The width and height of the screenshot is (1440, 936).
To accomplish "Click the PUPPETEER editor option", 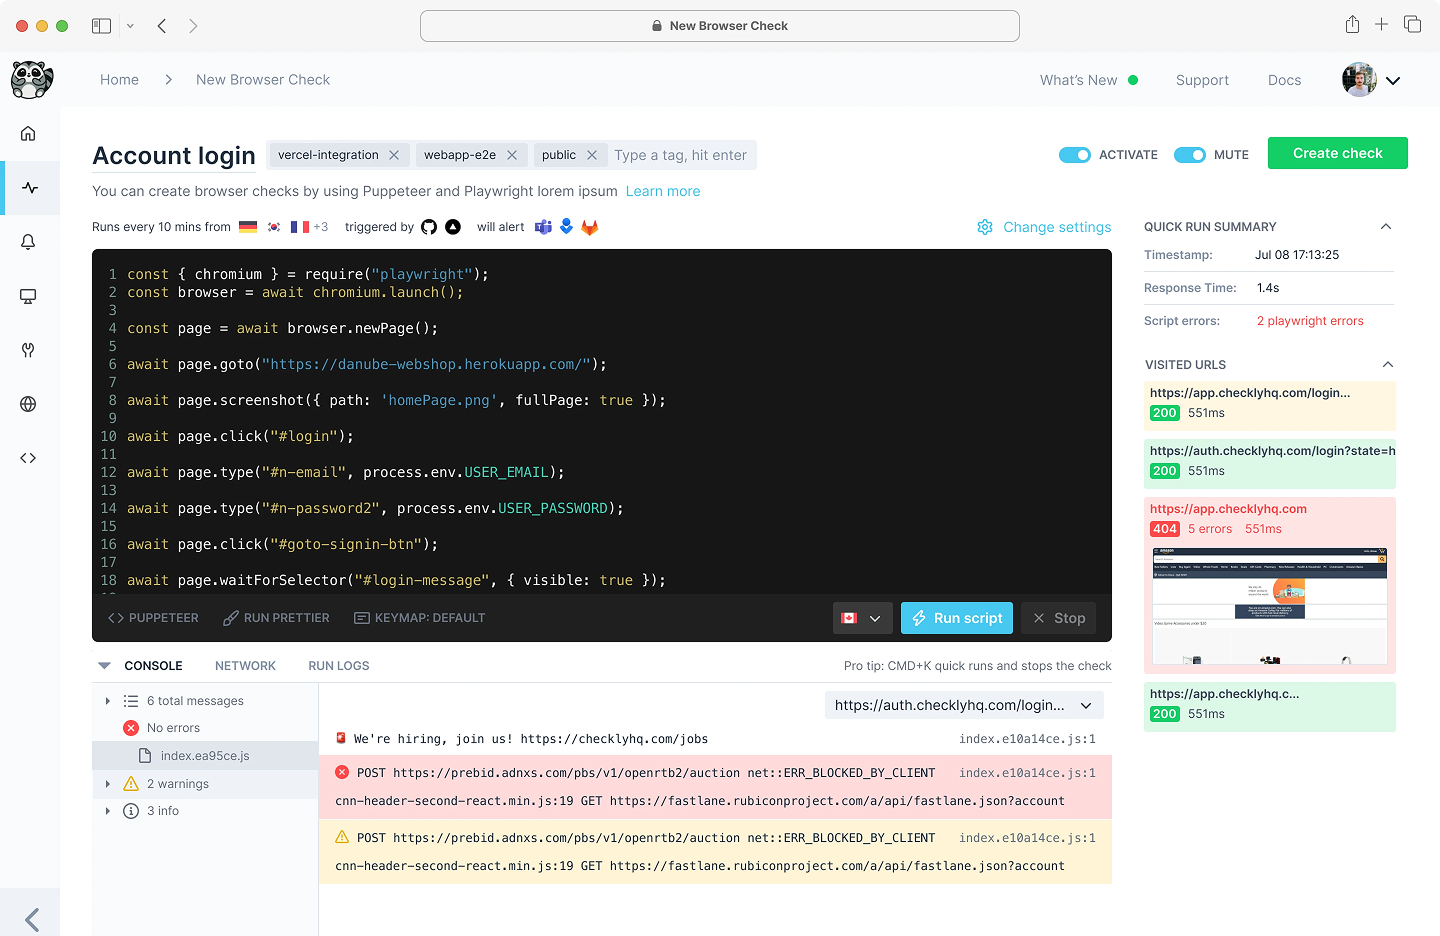I will click(153, 618).
